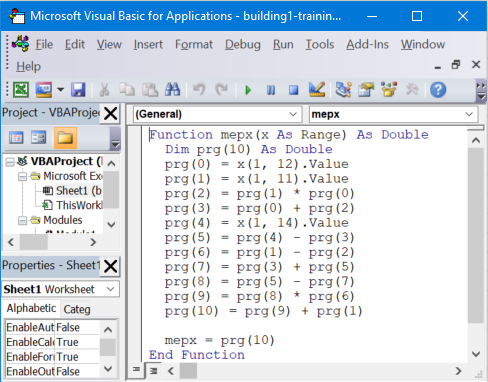Image resolution: width=488 pixels, height=382 pixels.
Task: Open the Help menu
Action: pyautogui.click(x=28, y=66)
